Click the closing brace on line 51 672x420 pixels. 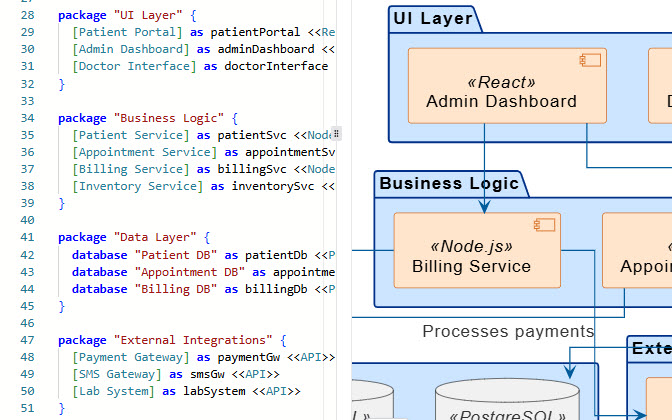pos(62,408)
